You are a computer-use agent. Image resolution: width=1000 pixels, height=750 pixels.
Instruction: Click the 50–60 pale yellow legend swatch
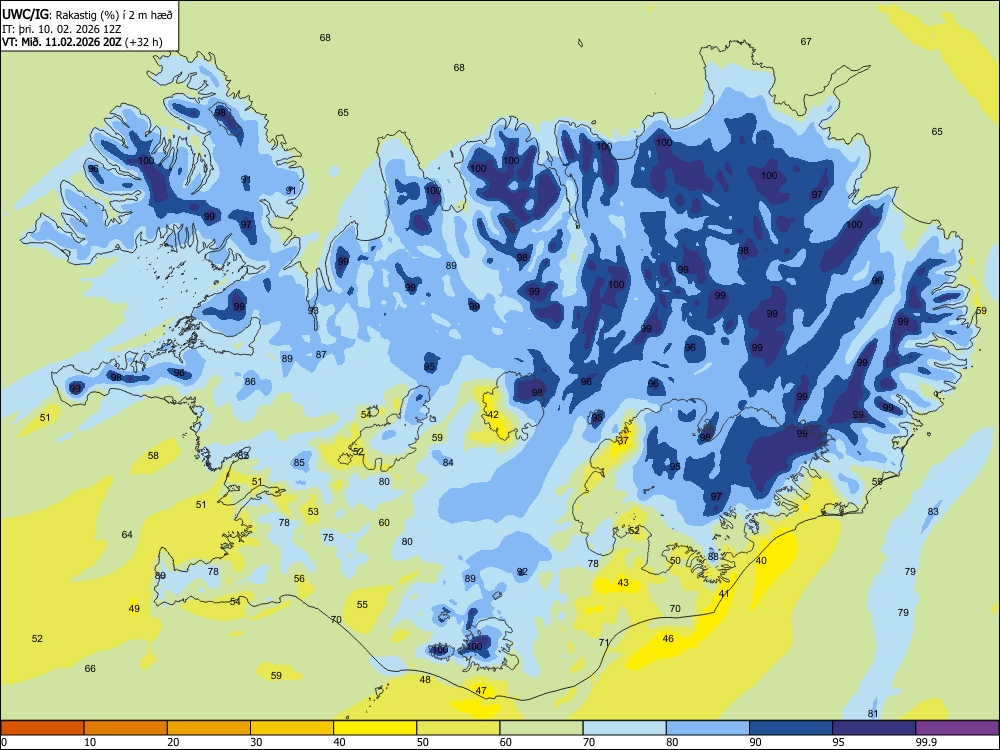tap(458, 728)
